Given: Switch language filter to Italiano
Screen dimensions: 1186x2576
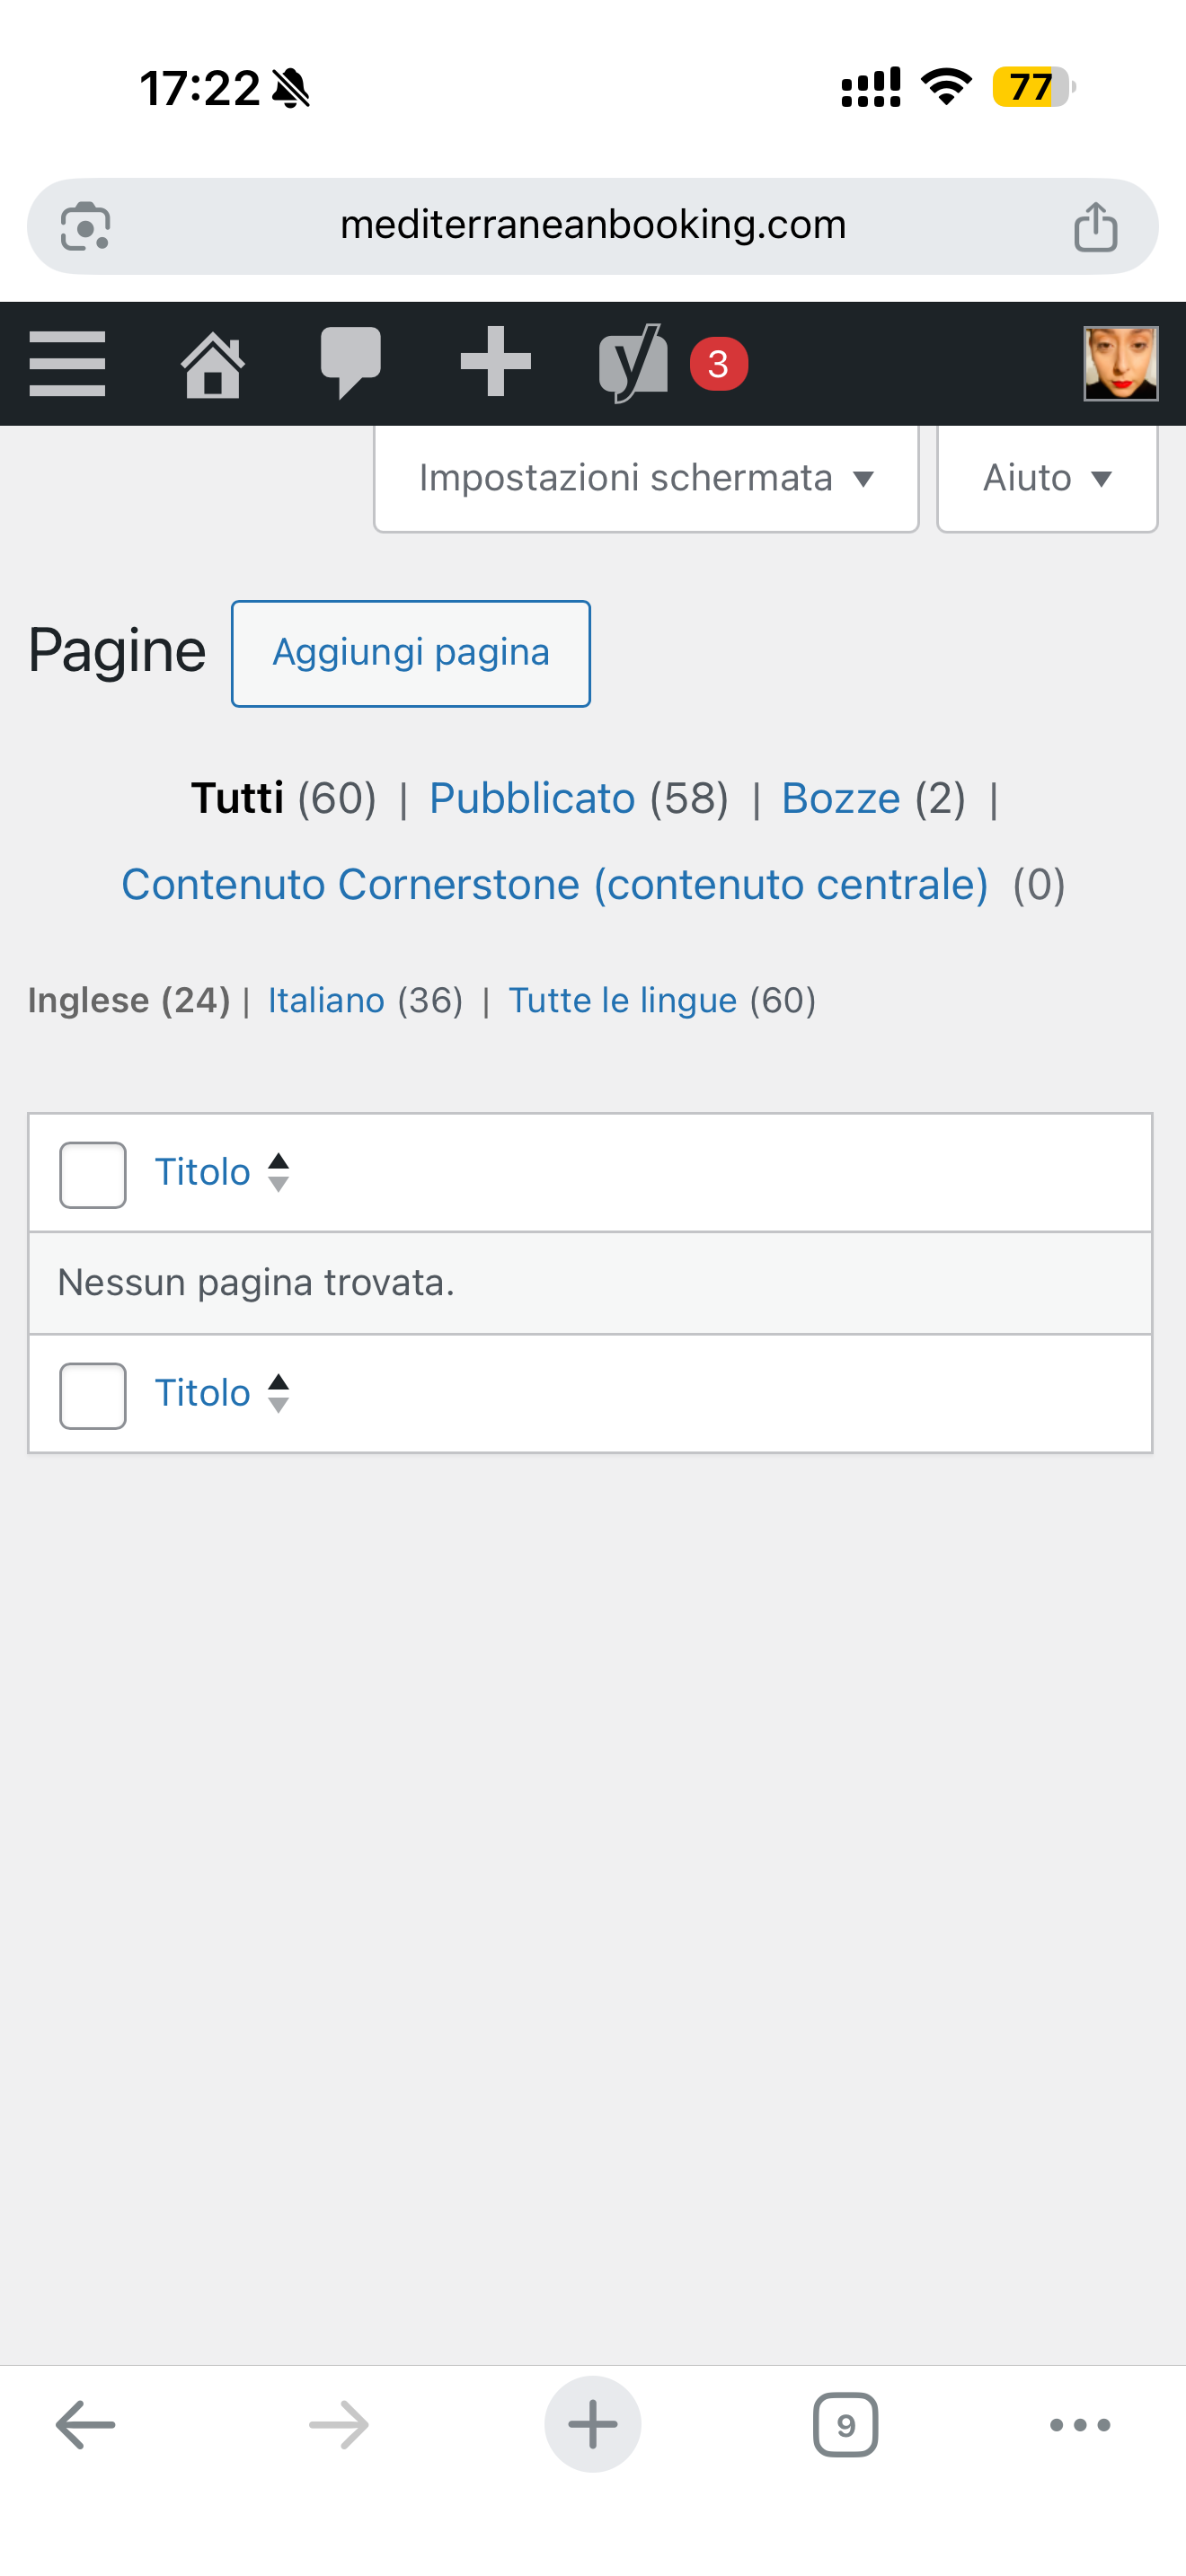Looking at the screenshot, I should [326, 1000].
